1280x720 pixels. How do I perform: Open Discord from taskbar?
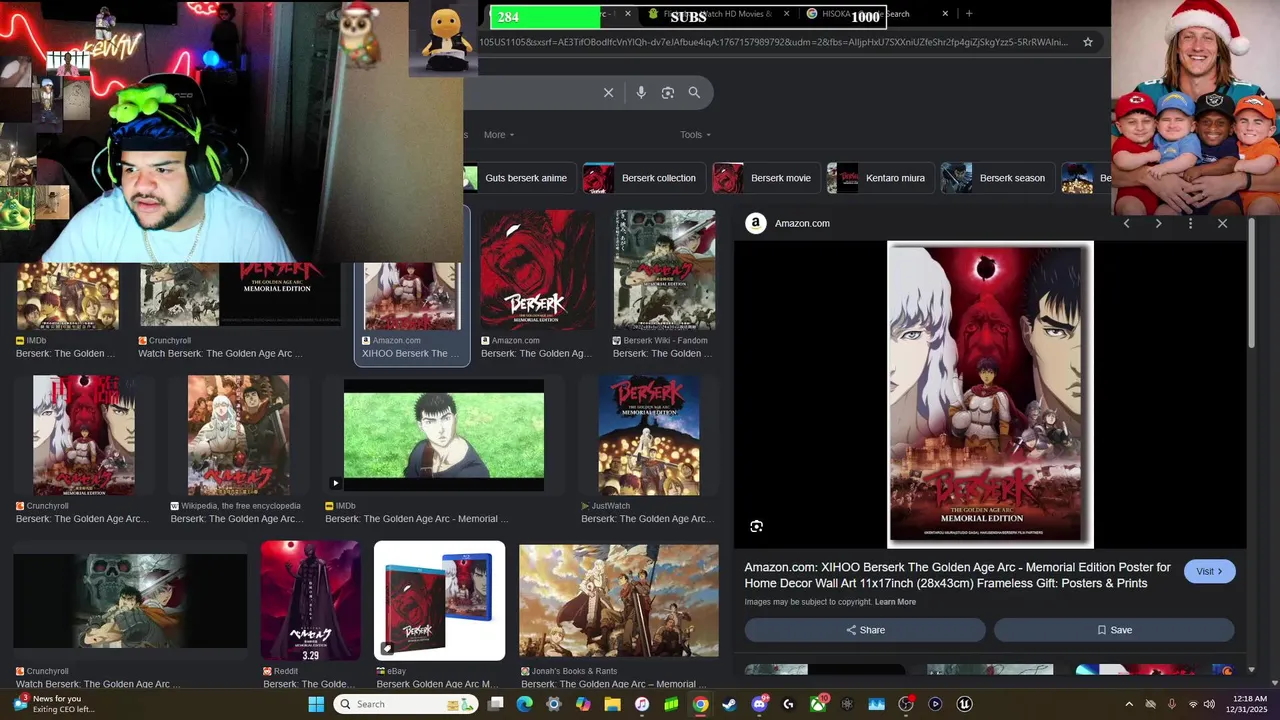pos(759,704)
